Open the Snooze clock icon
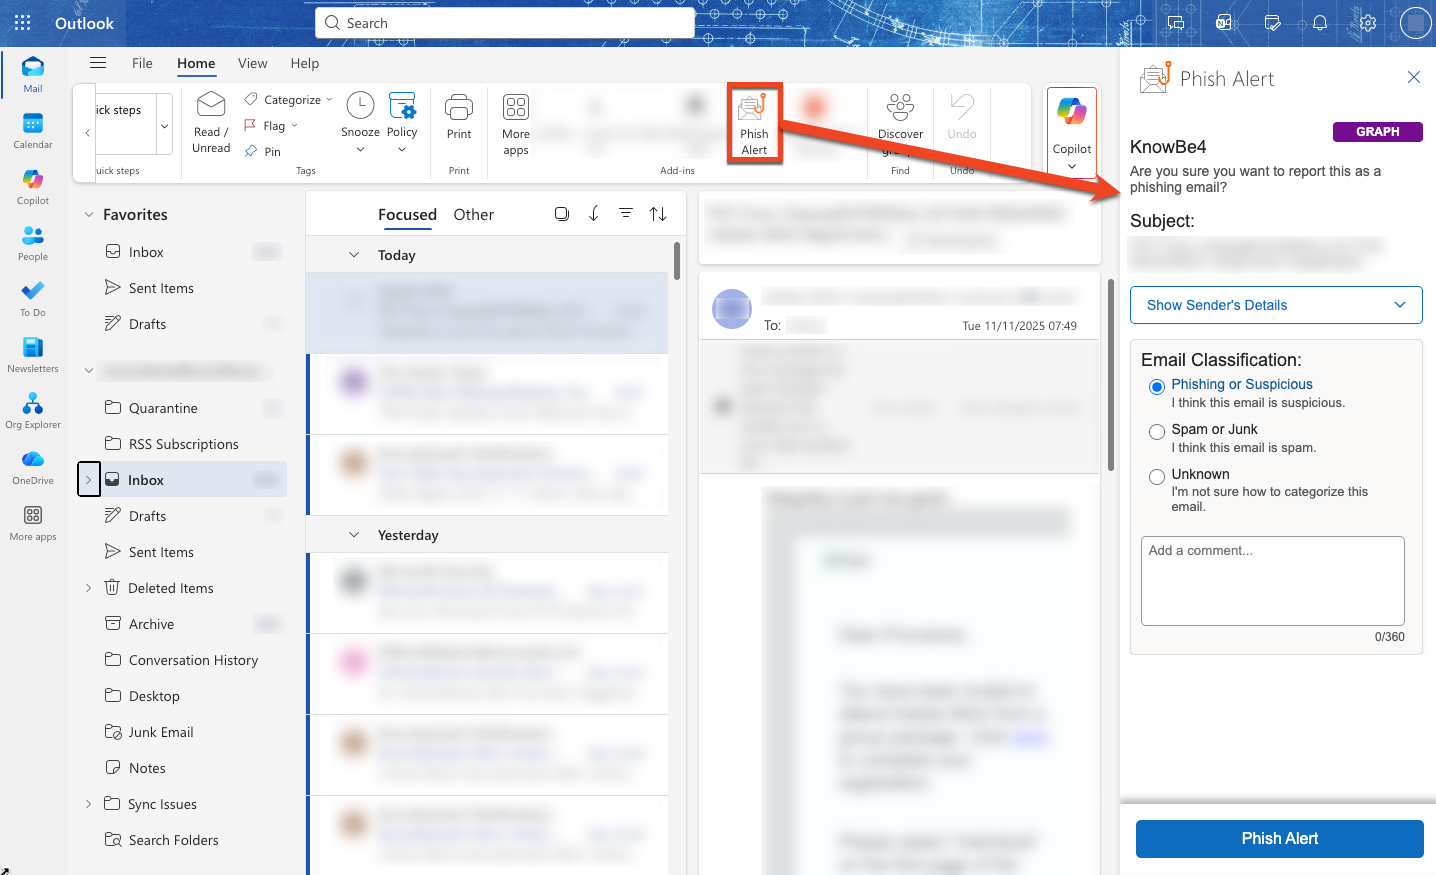The height and width of the screenshot is (875, 1436). click(360, 106)
